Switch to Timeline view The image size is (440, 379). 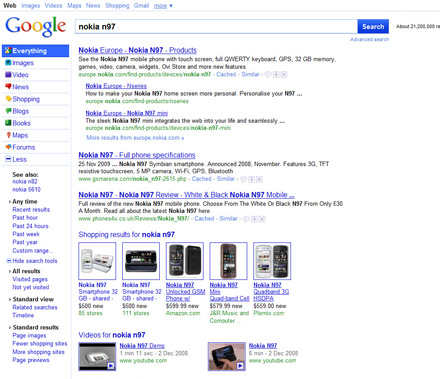pyautogui.click(x=23, y=315)
